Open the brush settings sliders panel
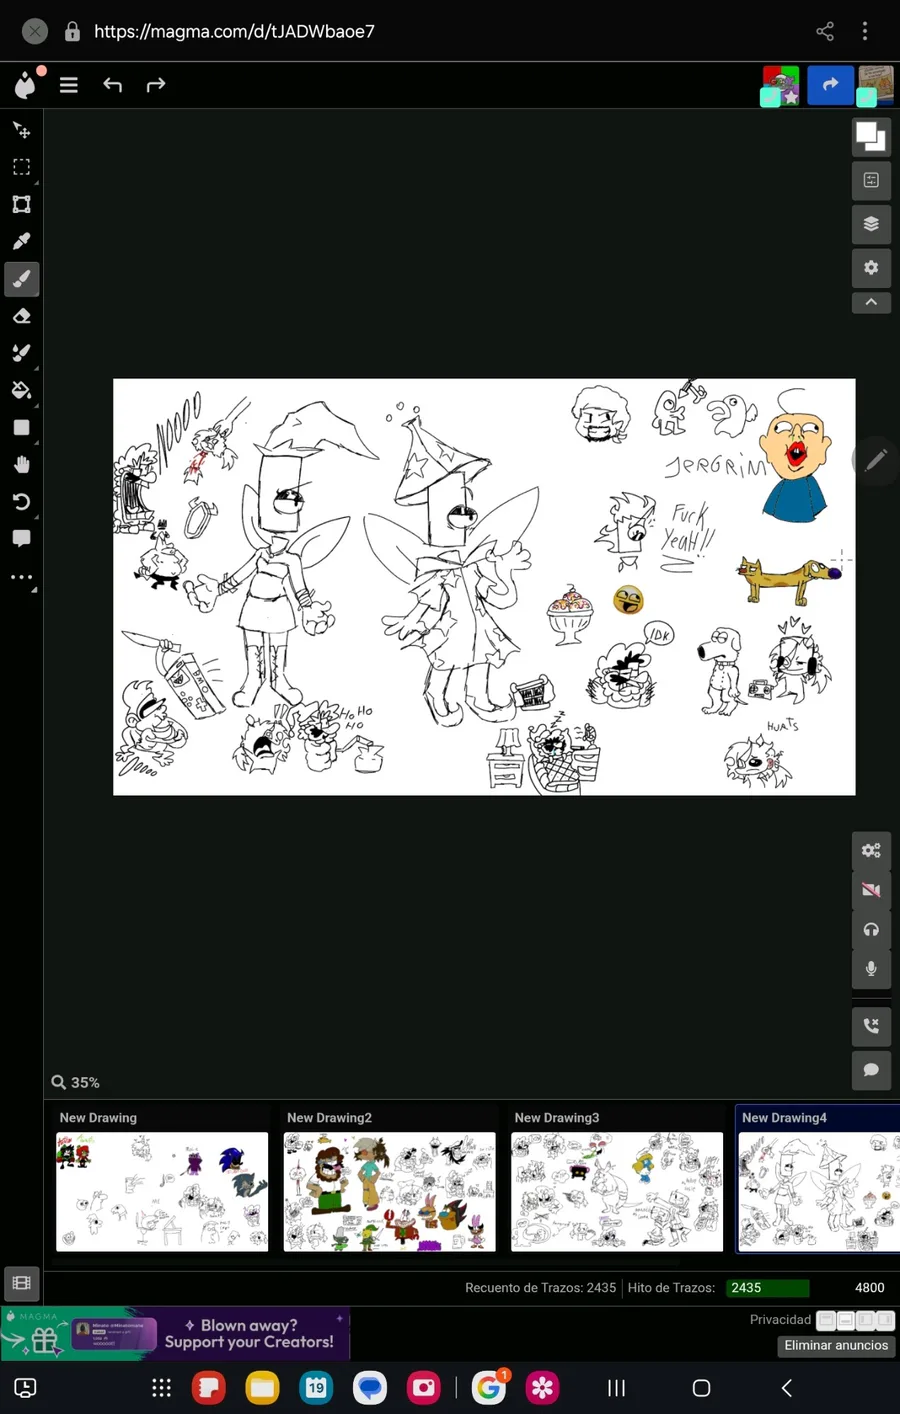 click(871, 180)
